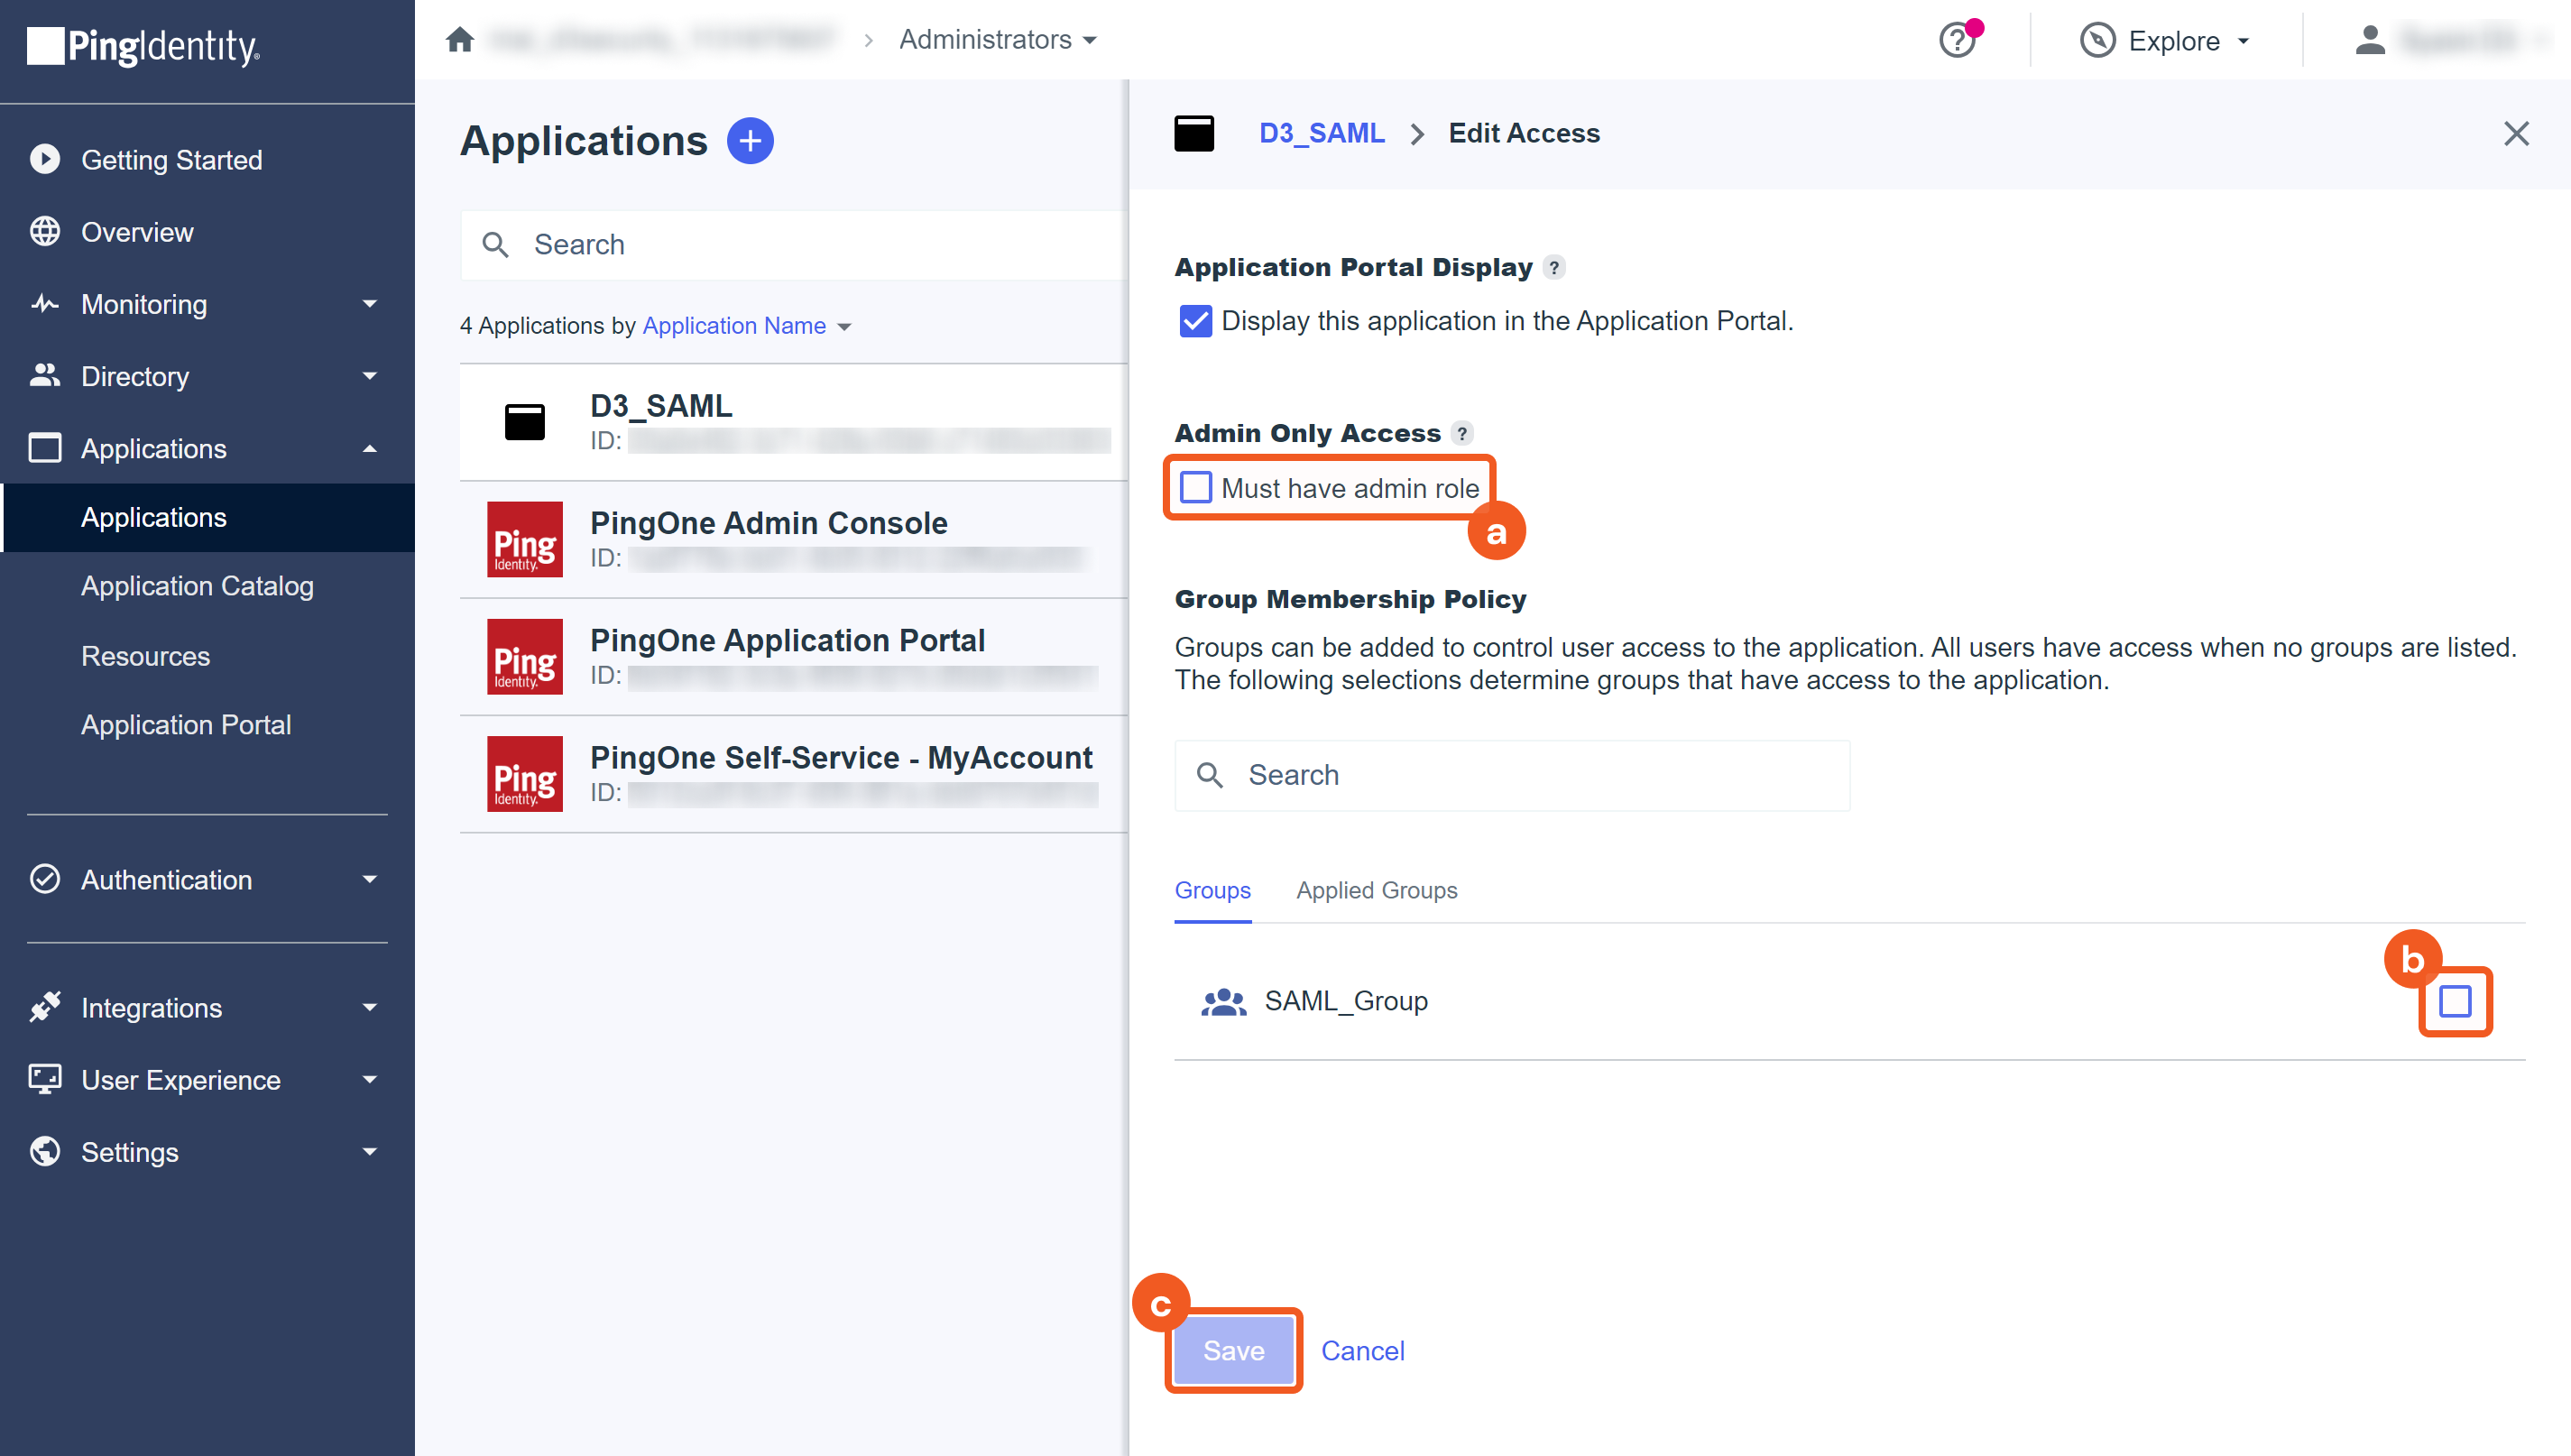Open the Administrators environment dropdown
The image size is (2571, 1456).
click(997, 40)
